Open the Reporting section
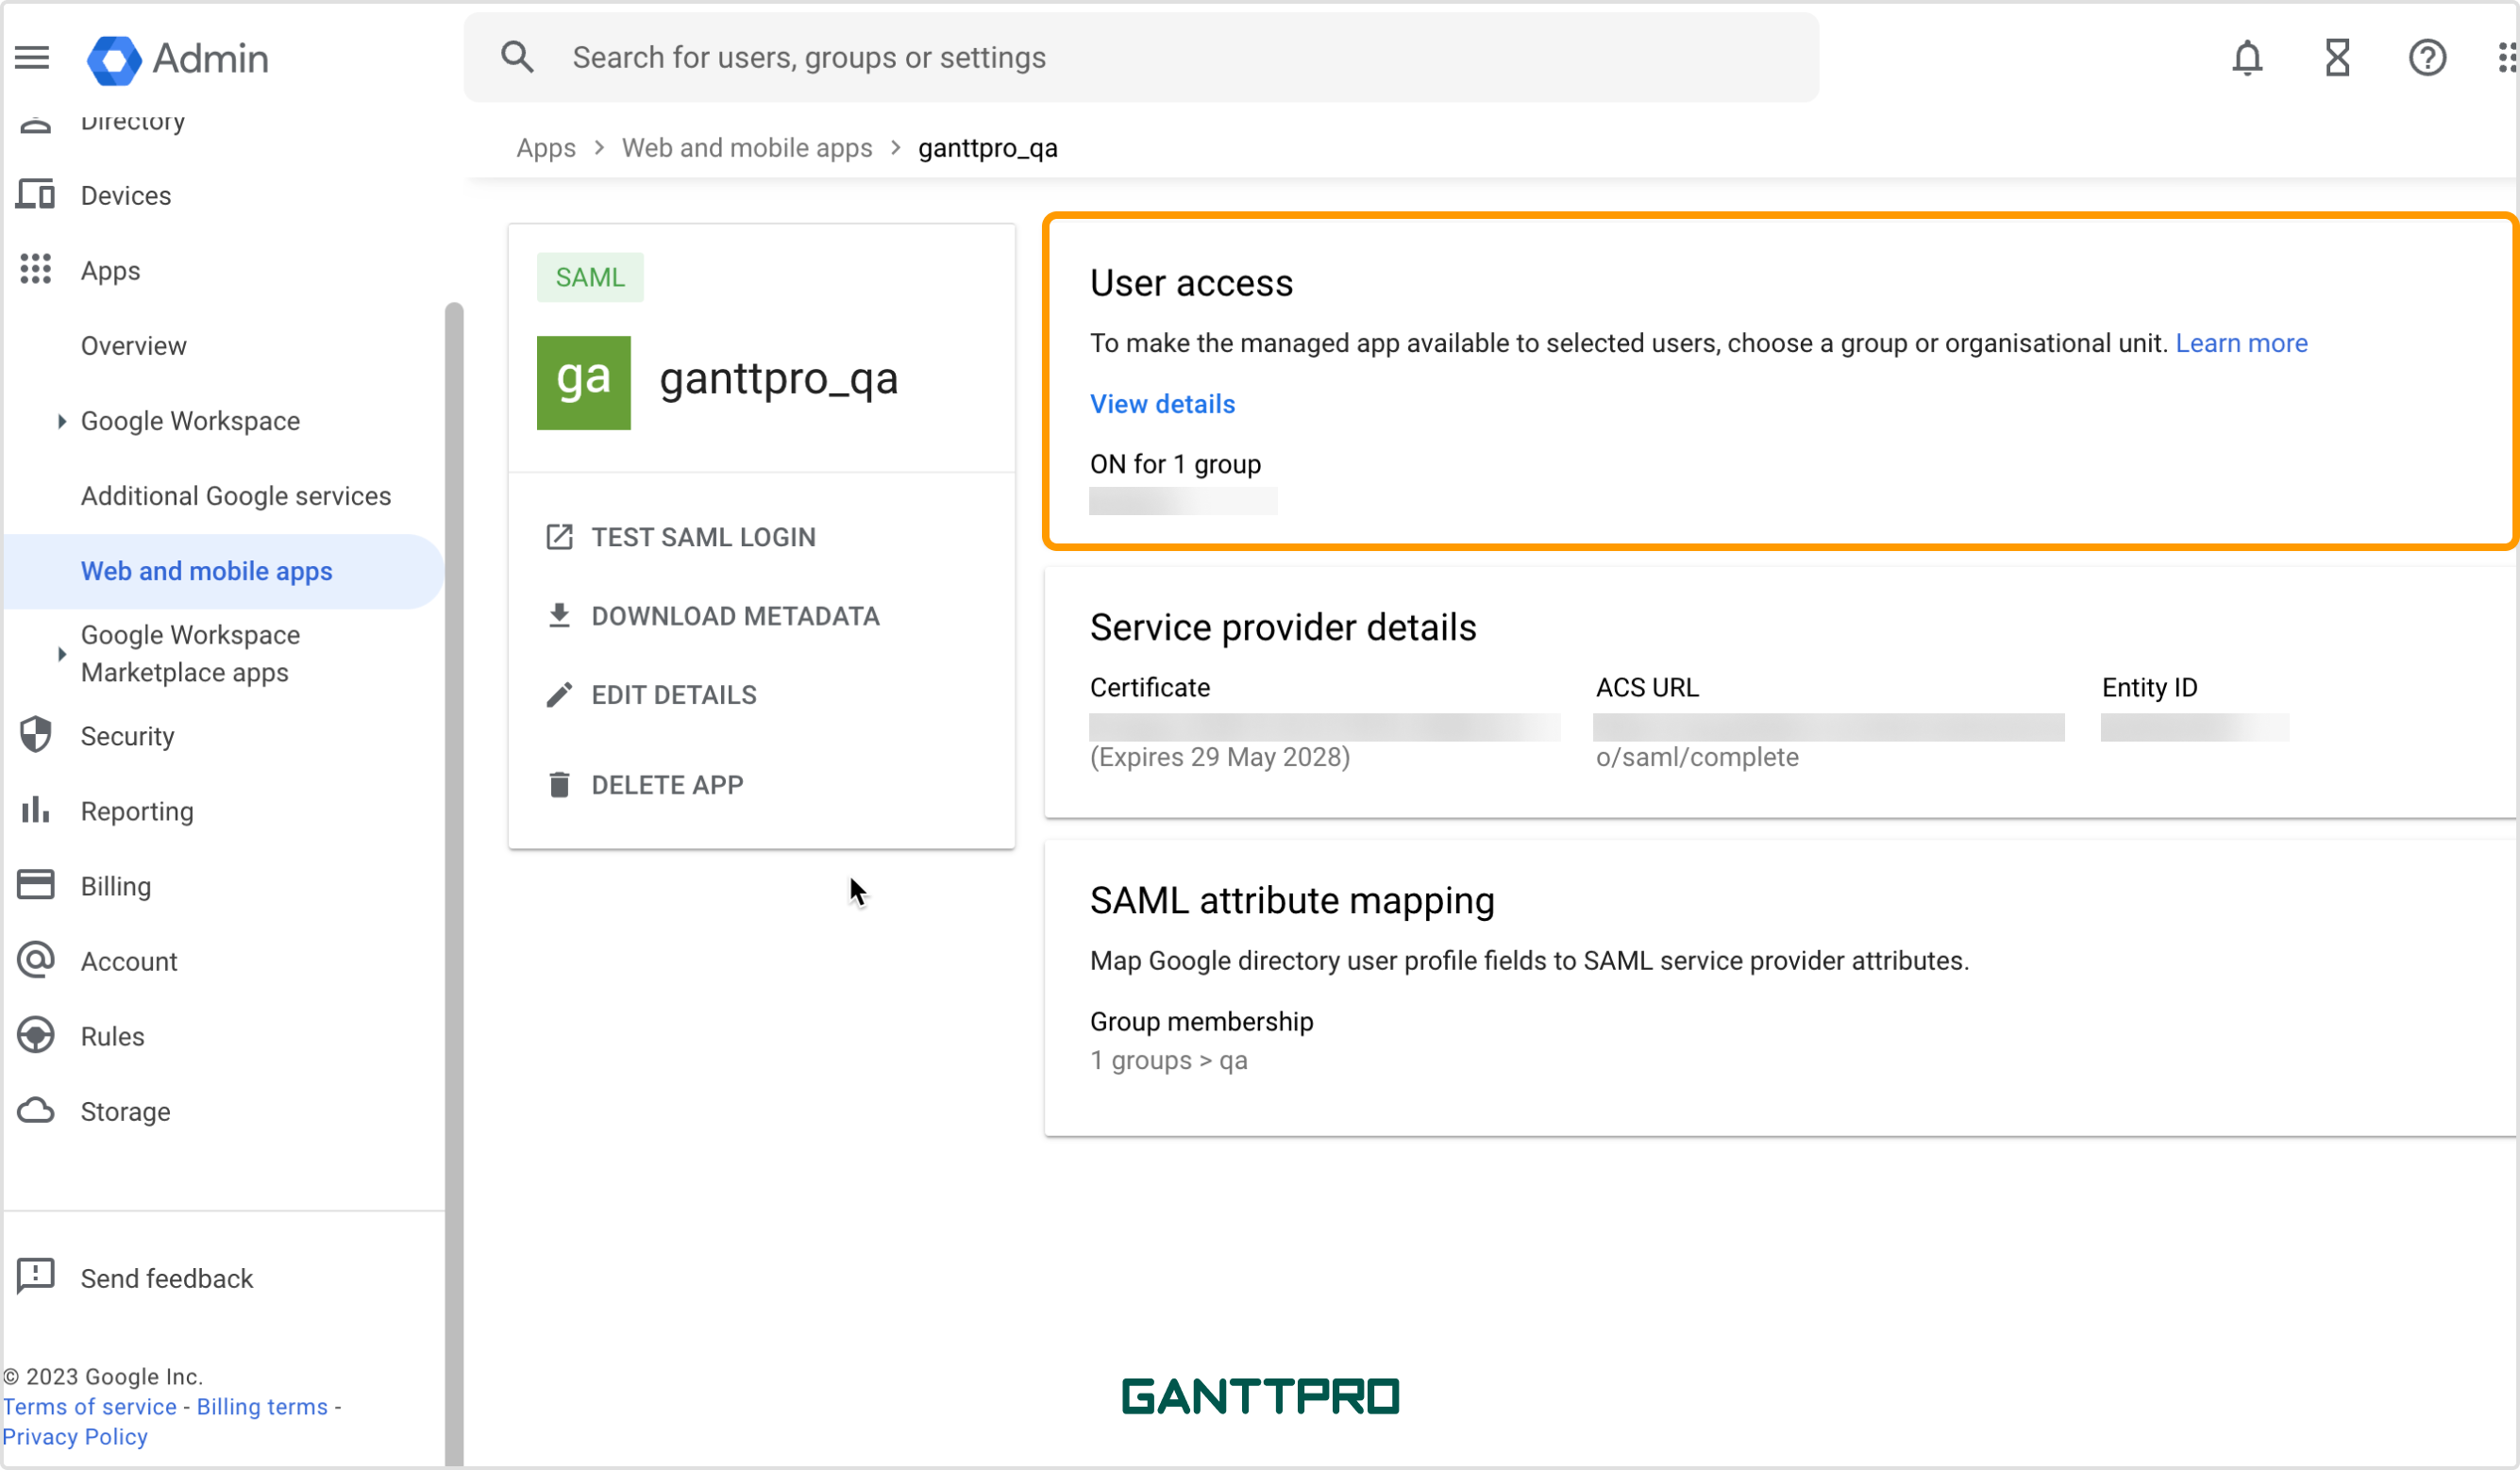 [137, 811]
